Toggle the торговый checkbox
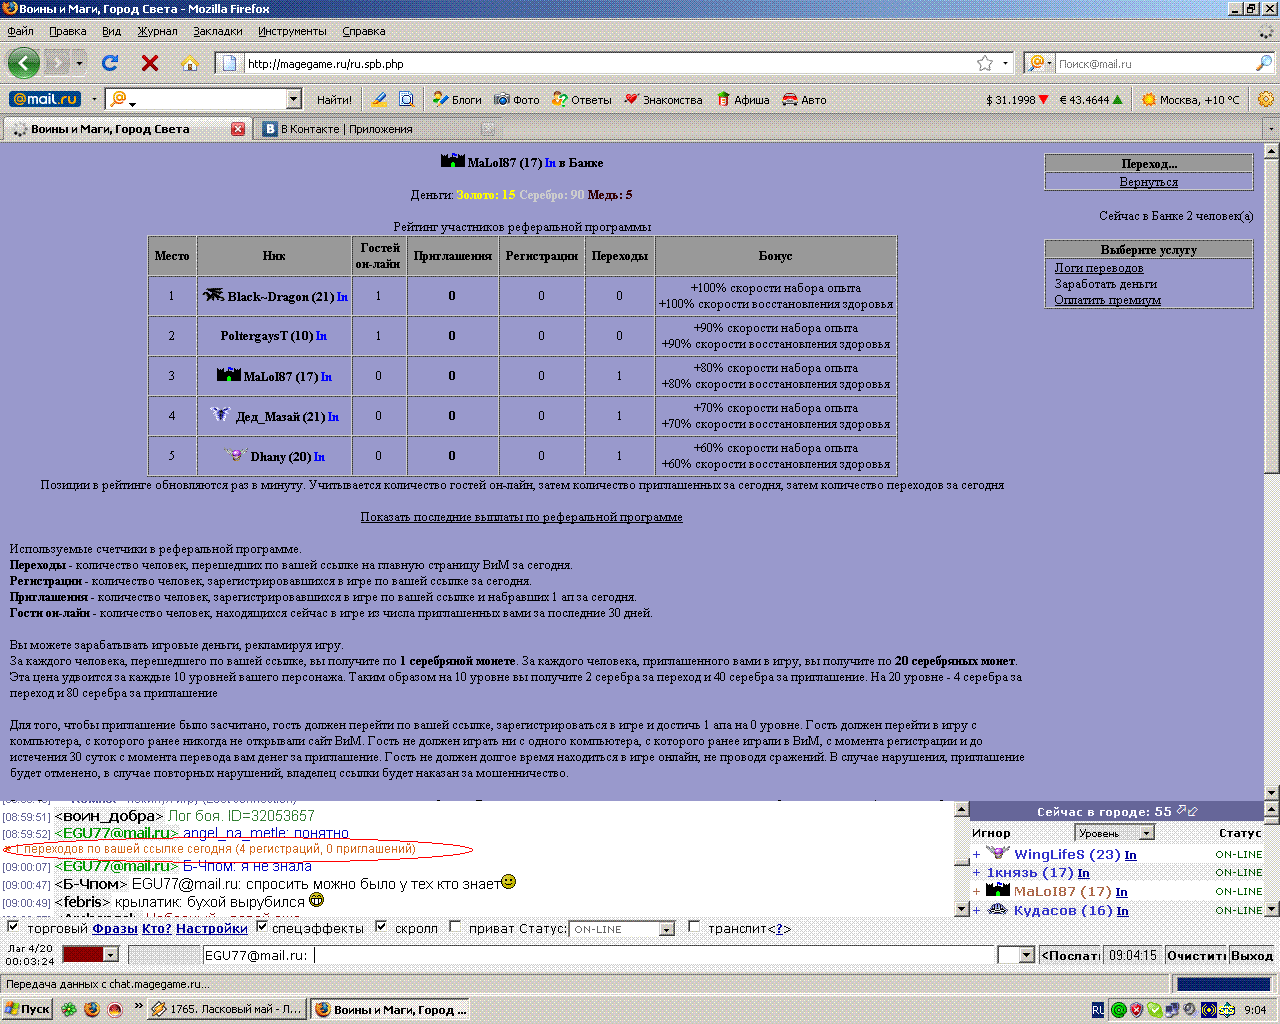The image size is (1280, 1024). pos(13,927)
